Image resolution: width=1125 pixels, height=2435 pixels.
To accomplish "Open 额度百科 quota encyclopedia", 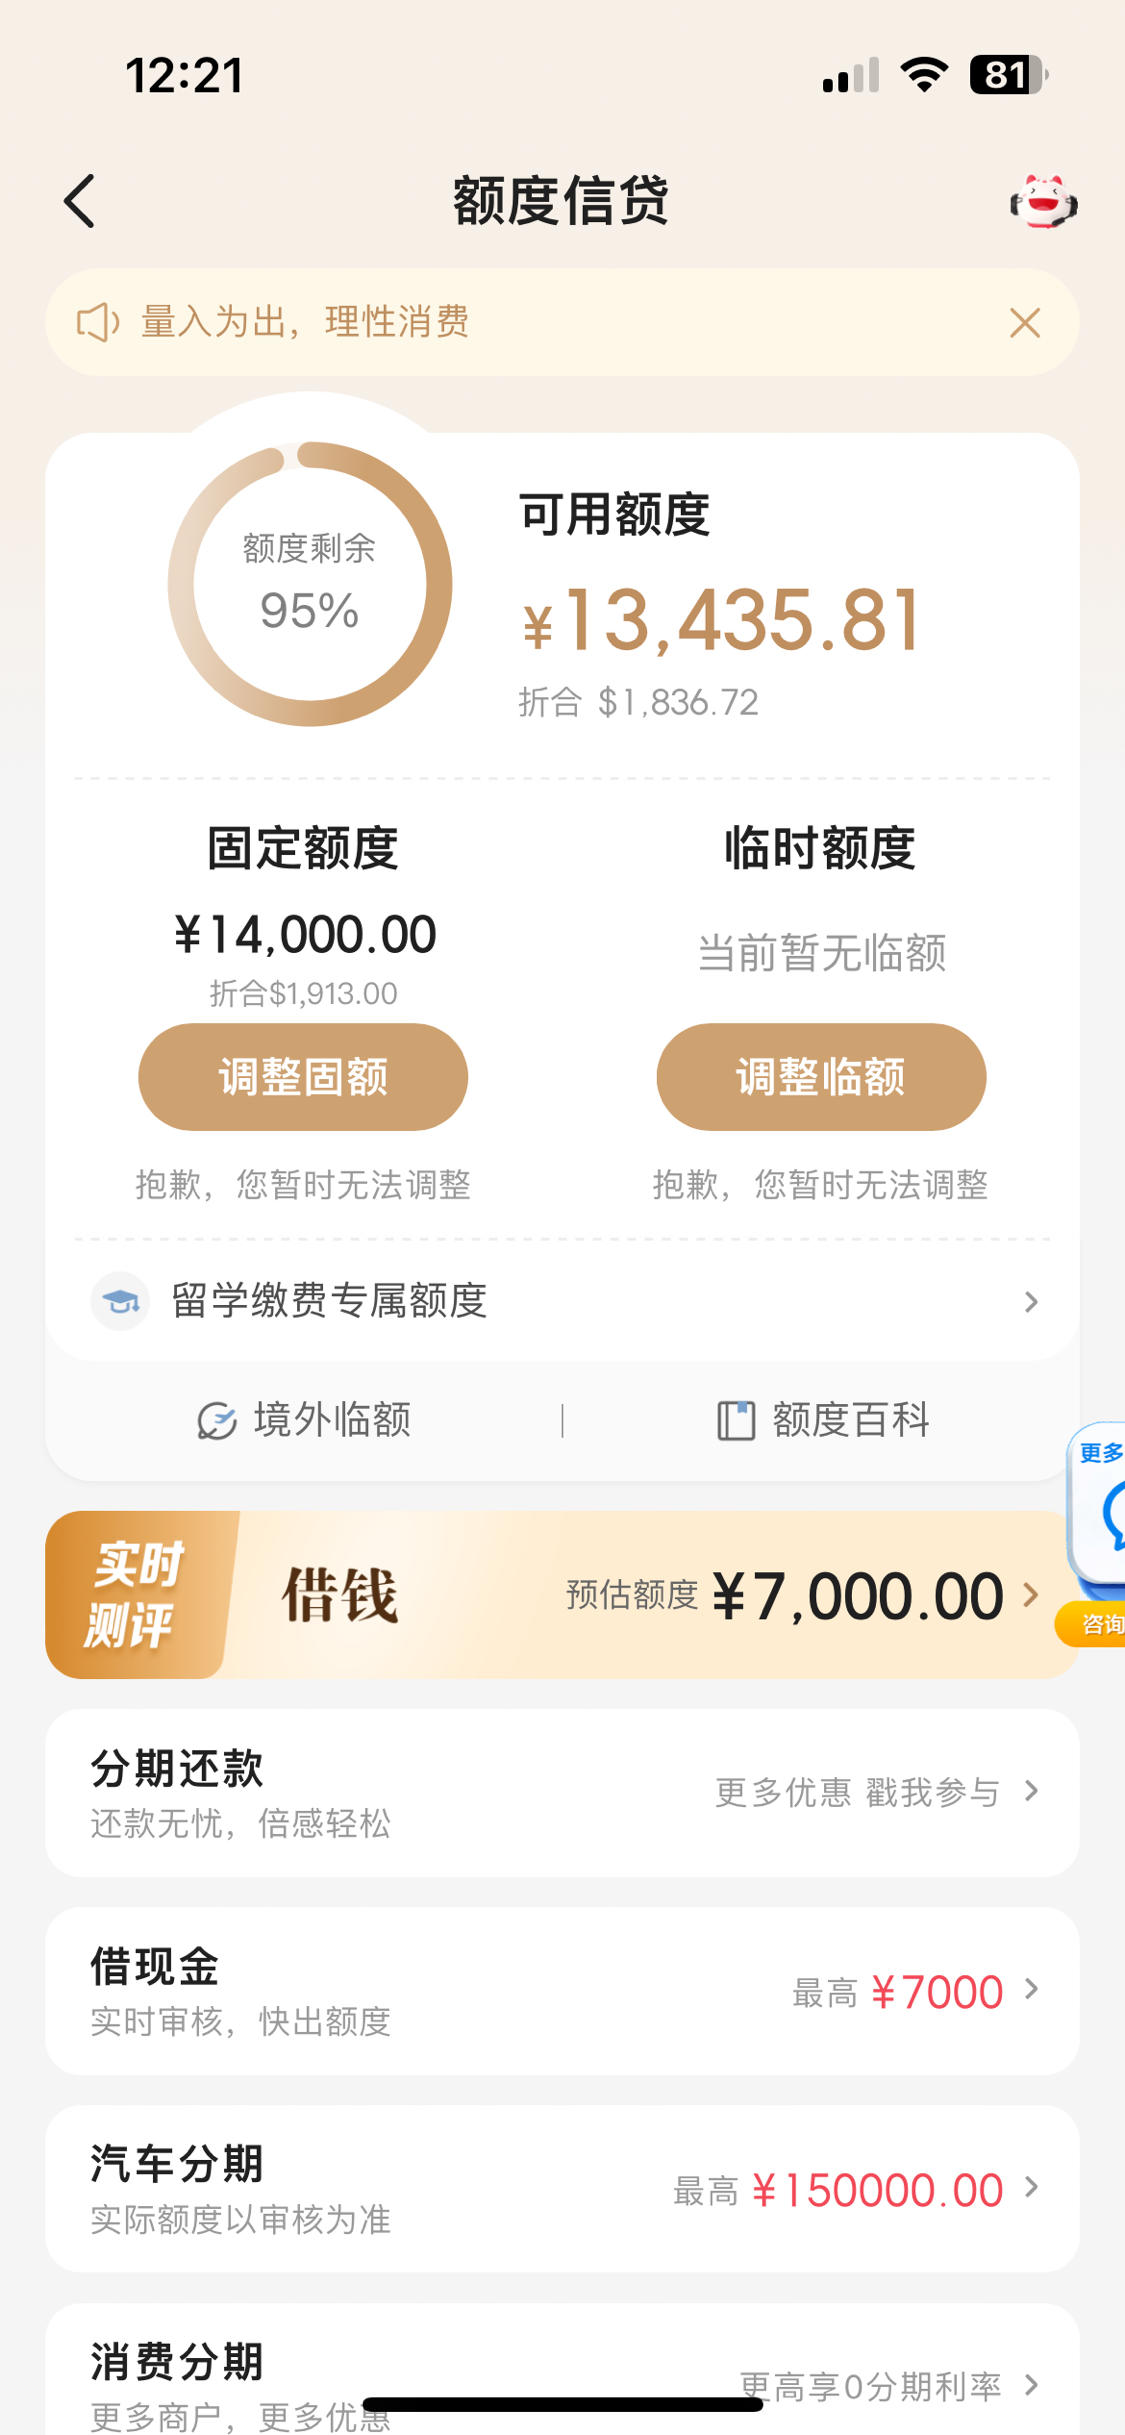I will coord(823,1420).
